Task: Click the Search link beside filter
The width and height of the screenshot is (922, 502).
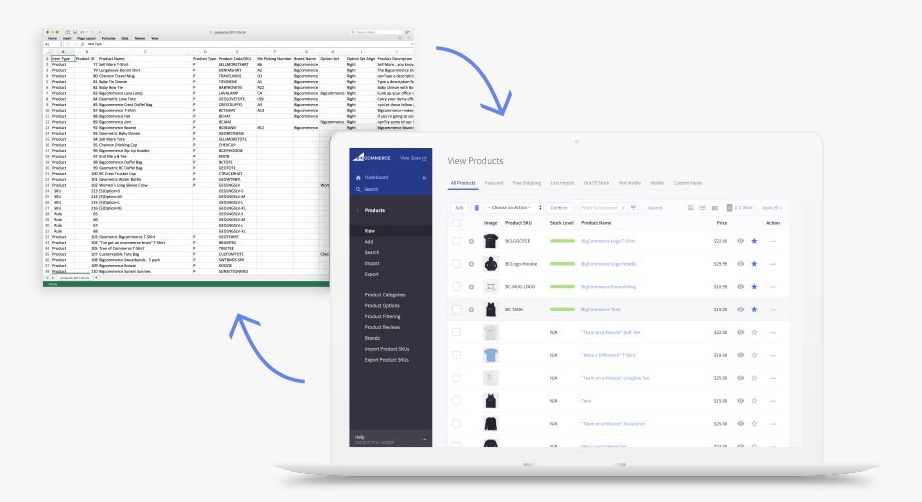Action: (654, 208)
